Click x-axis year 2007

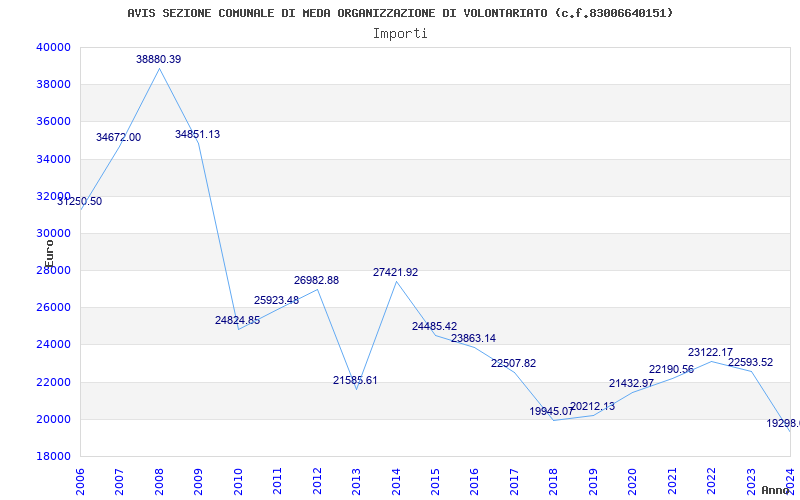tap(119, 481)
